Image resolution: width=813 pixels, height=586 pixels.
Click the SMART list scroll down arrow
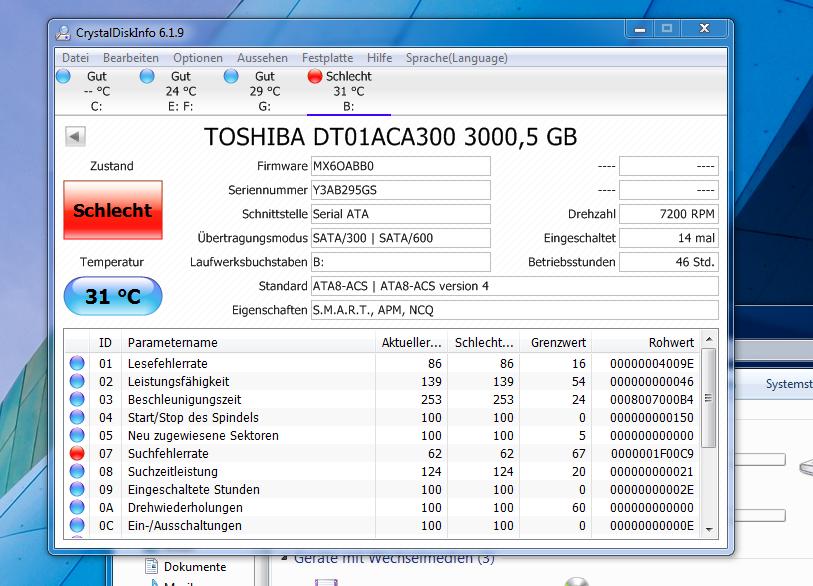[x=709, y=529]
